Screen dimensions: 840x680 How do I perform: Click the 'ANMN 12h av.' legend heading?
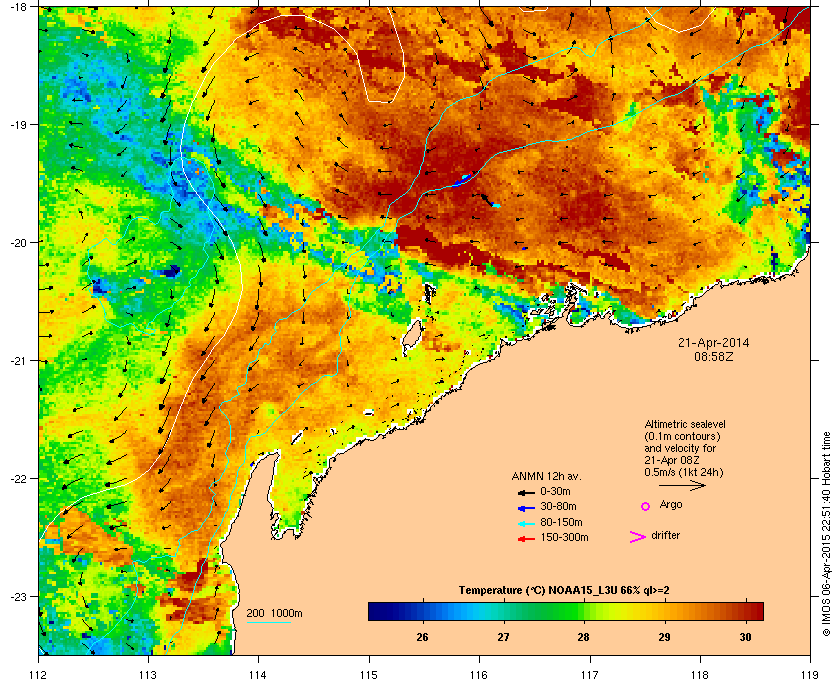coord(546,476)
